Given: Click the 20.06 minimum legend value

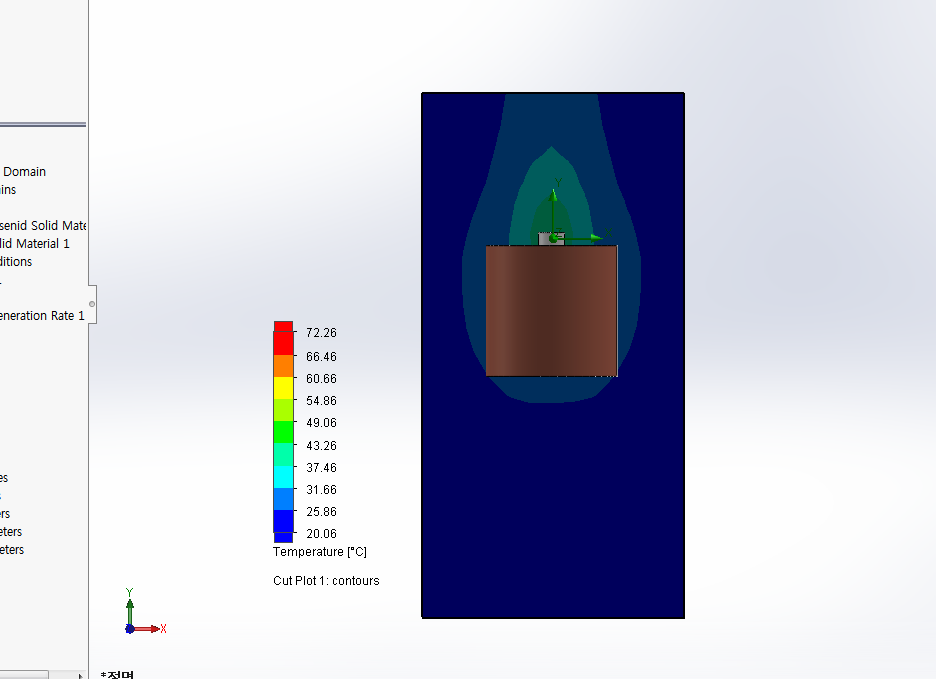Looking at the screenshot, I should (321, 534).
